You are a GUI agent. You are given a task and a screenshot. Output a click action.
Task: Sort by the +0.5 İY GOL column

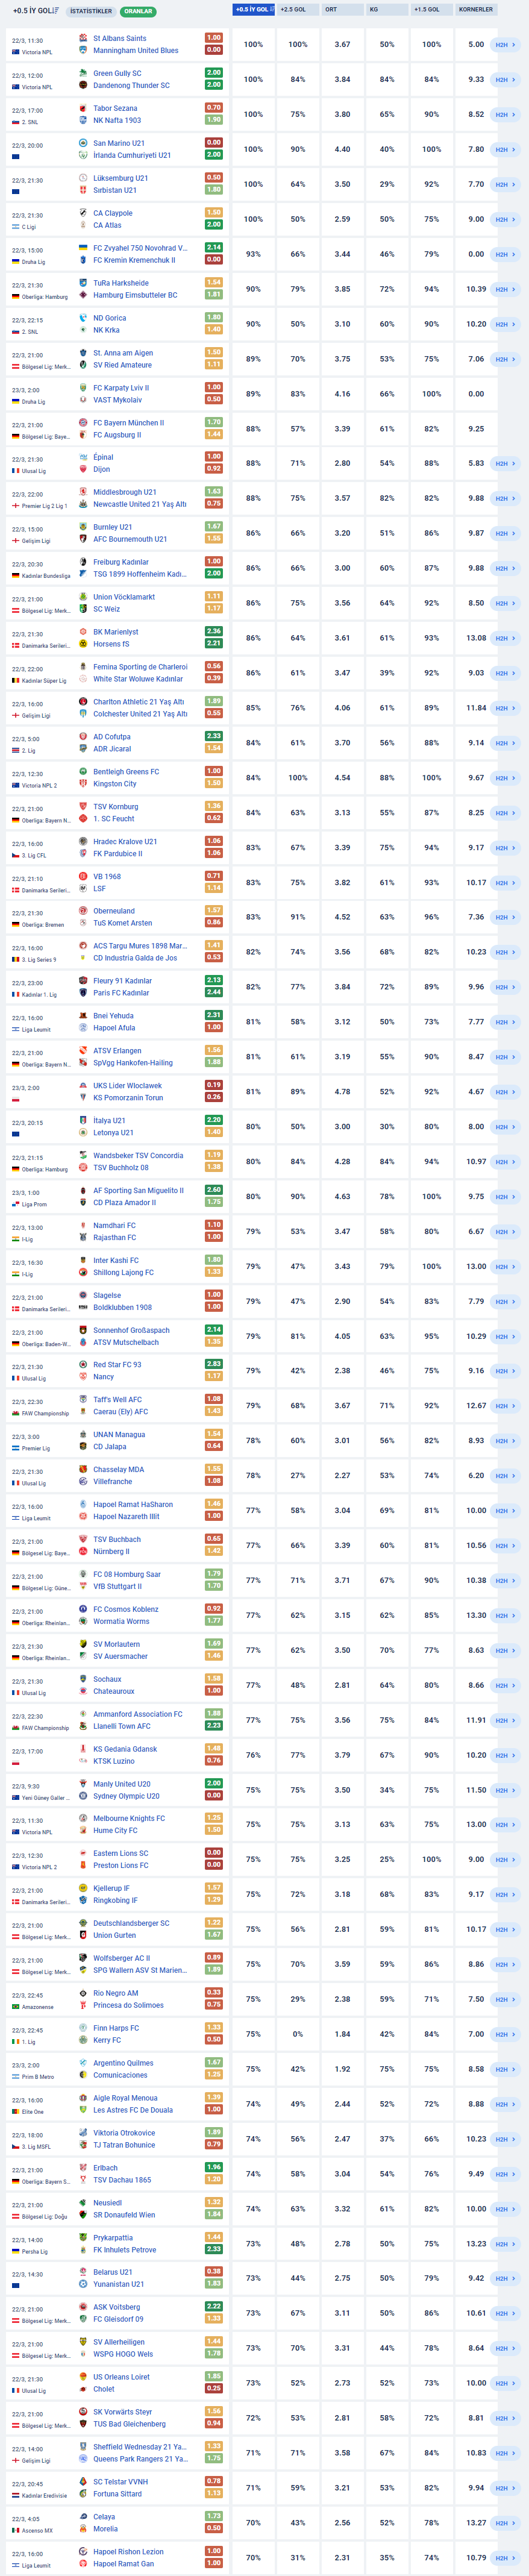point(253,9)
